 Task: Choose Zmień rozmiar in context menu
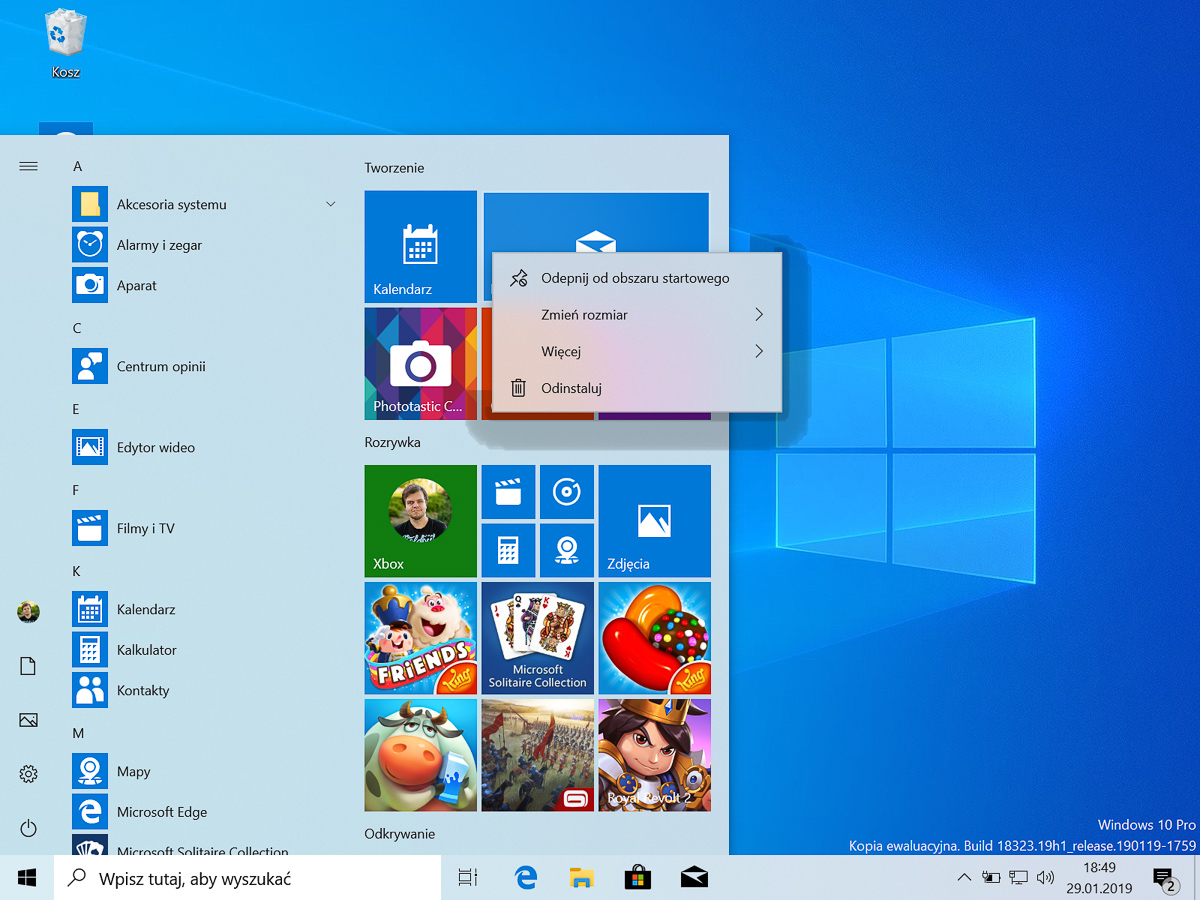point(637,315)
